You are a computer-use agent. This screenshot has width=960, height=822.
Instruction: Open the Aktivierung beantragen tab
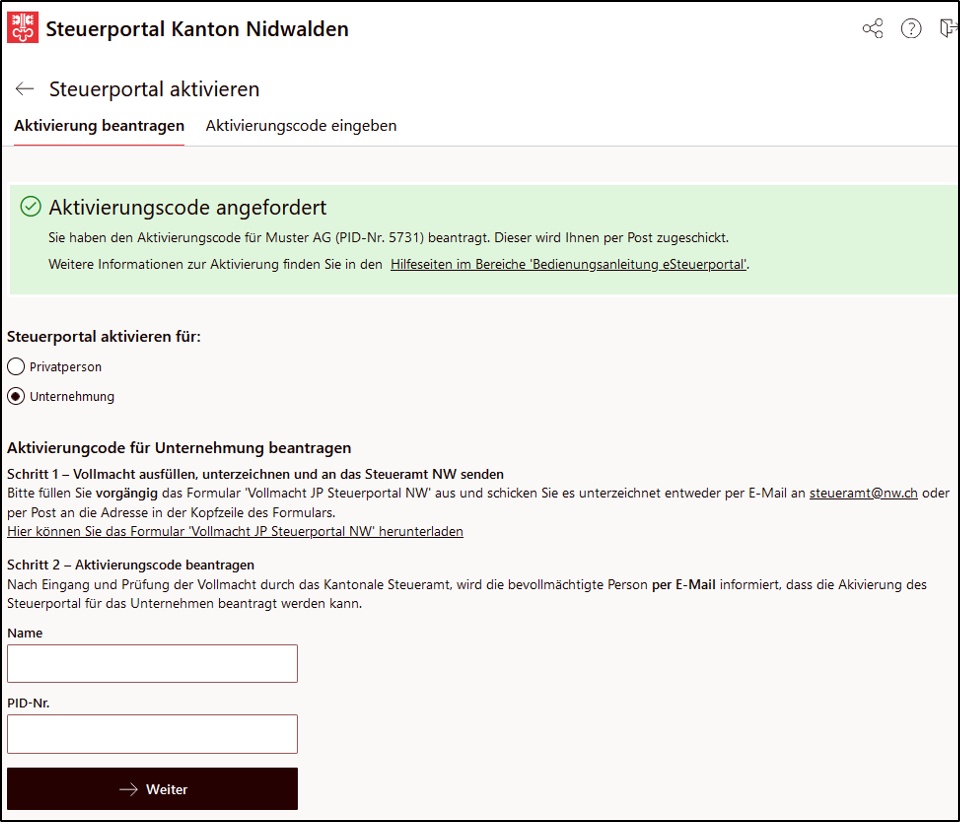99,125
